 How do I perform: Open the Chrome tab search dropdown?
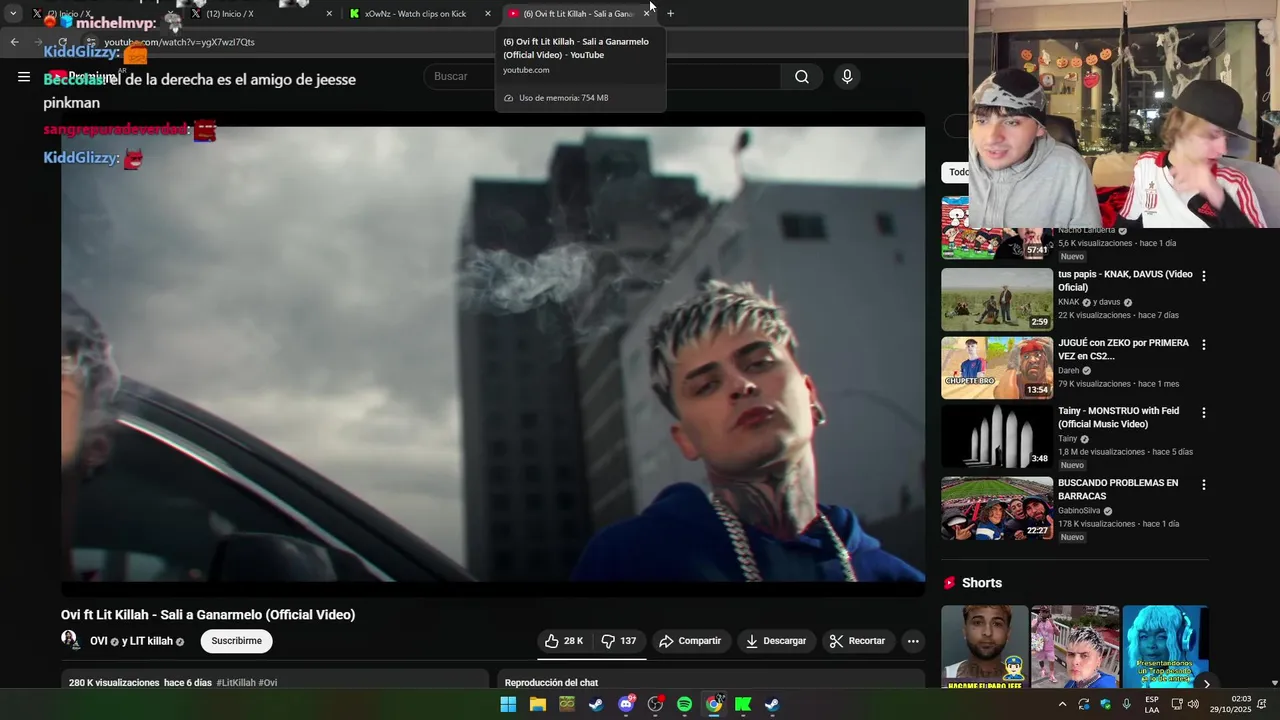13,13
